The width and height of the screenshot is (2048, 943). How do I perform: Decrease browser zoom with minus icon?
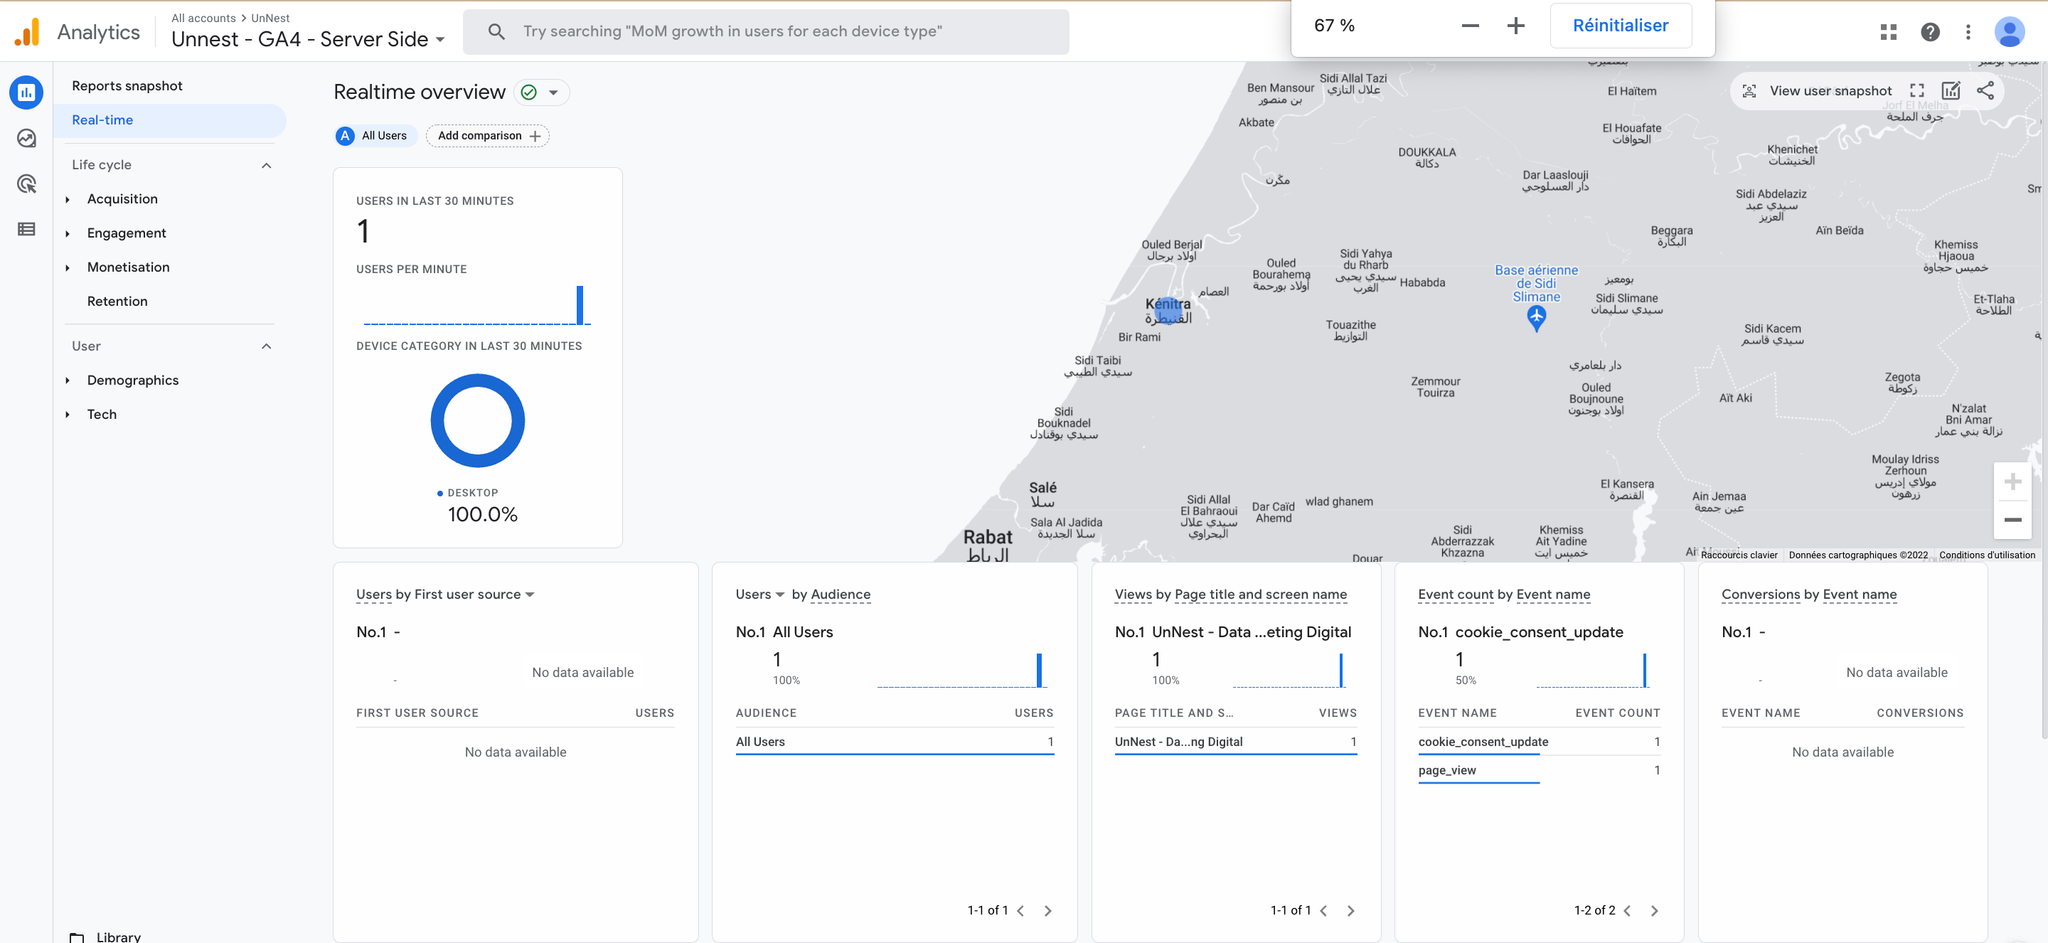(1470, 26)
